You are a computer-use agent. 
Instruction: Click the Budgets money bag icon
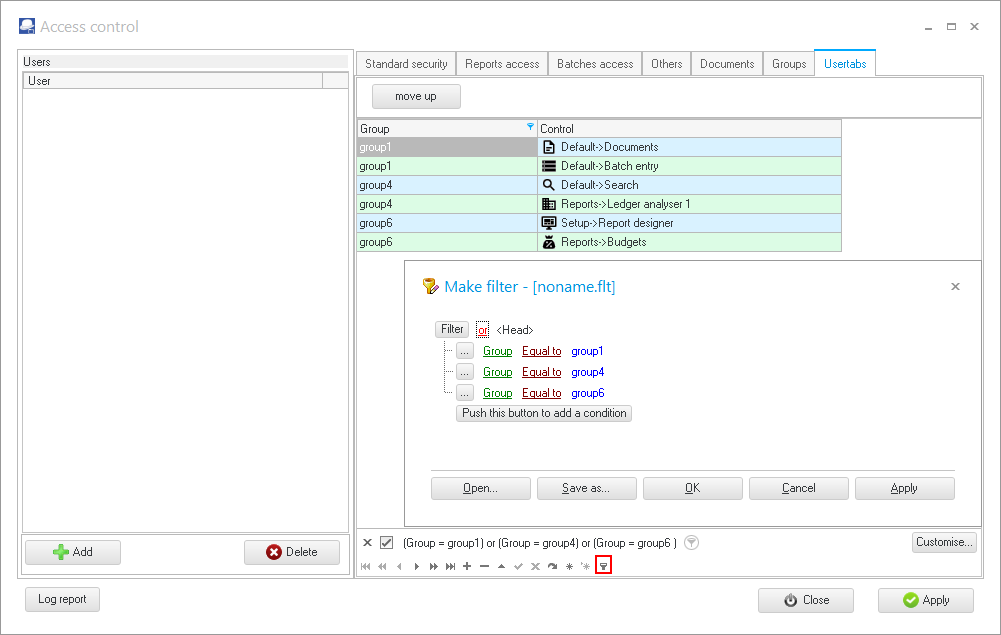pyautogui.click(x=548, y=242)
